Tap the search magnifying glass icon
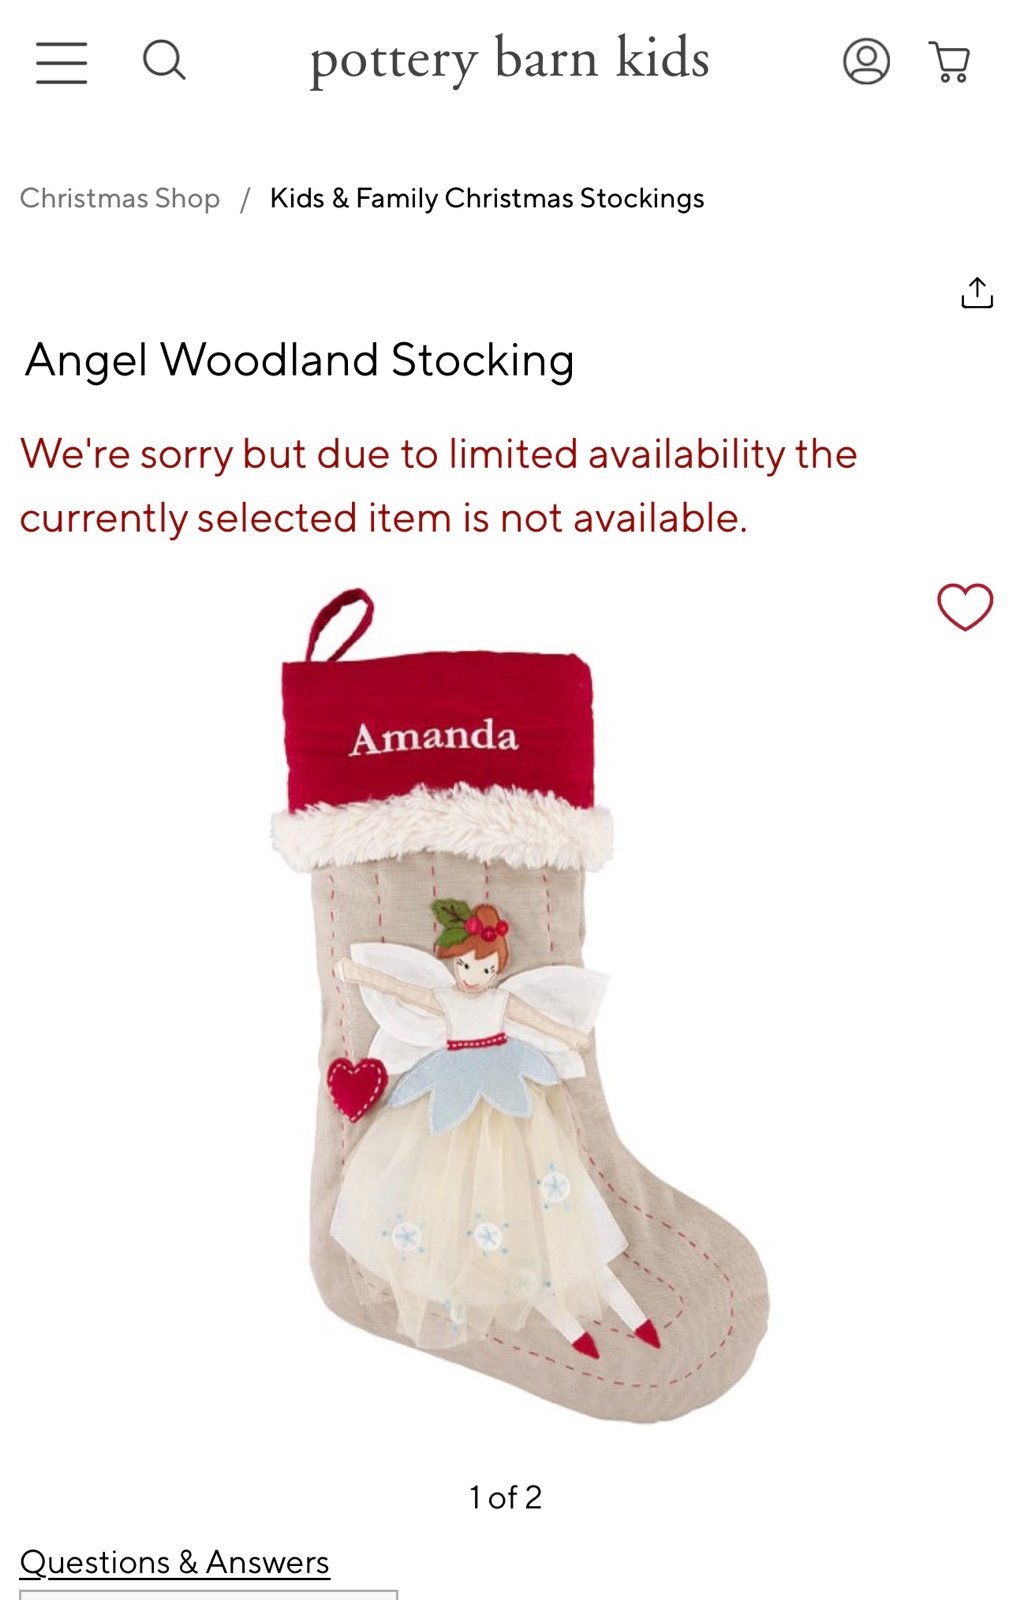The height and width of the screenshot is (1600, 1013). coord(164,60)
